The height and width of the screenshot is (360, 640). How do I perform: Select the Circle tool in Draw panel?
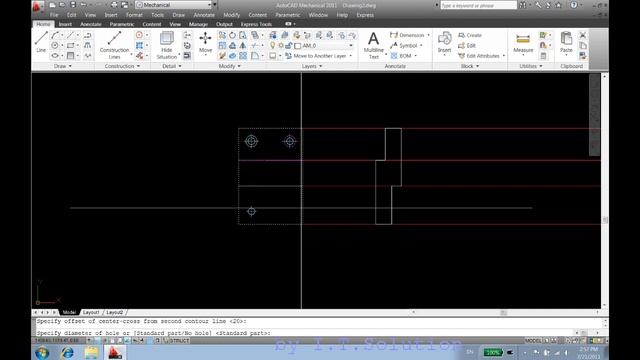(x=55, y=45)
